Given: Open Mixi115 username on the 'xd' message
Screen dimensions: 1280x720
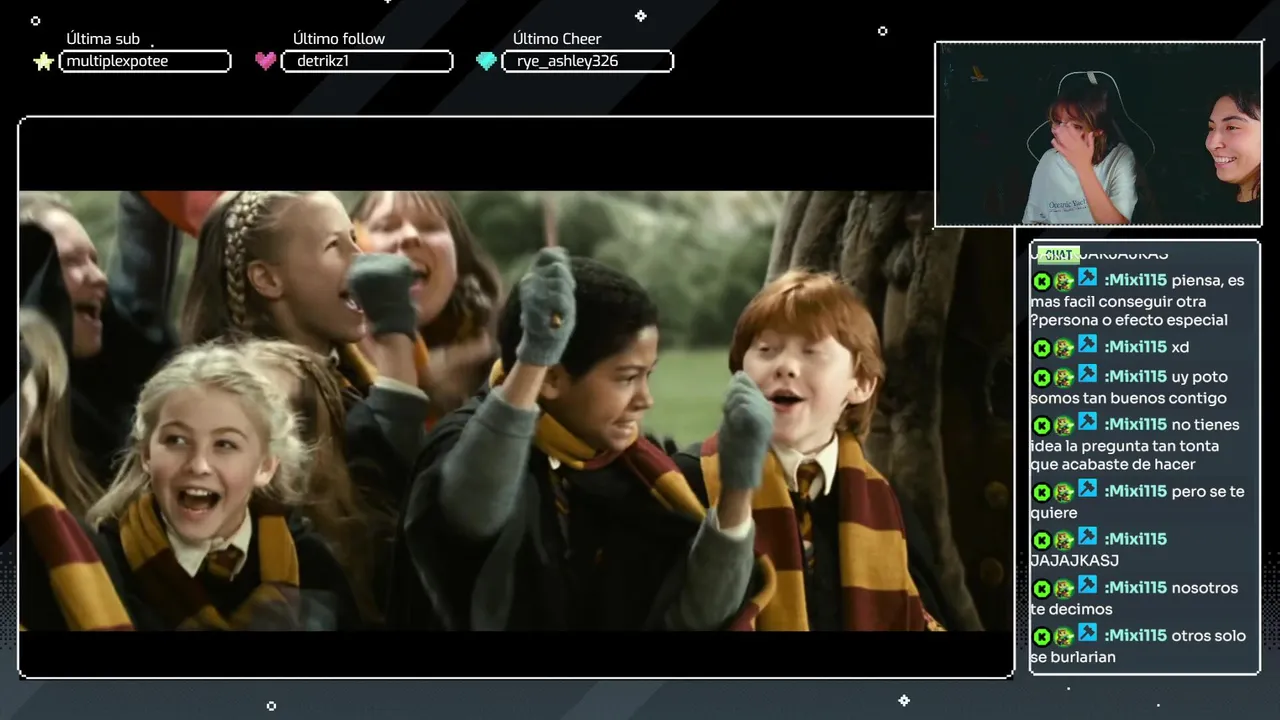Looking at the screenshot, I should pos(1135,347).
